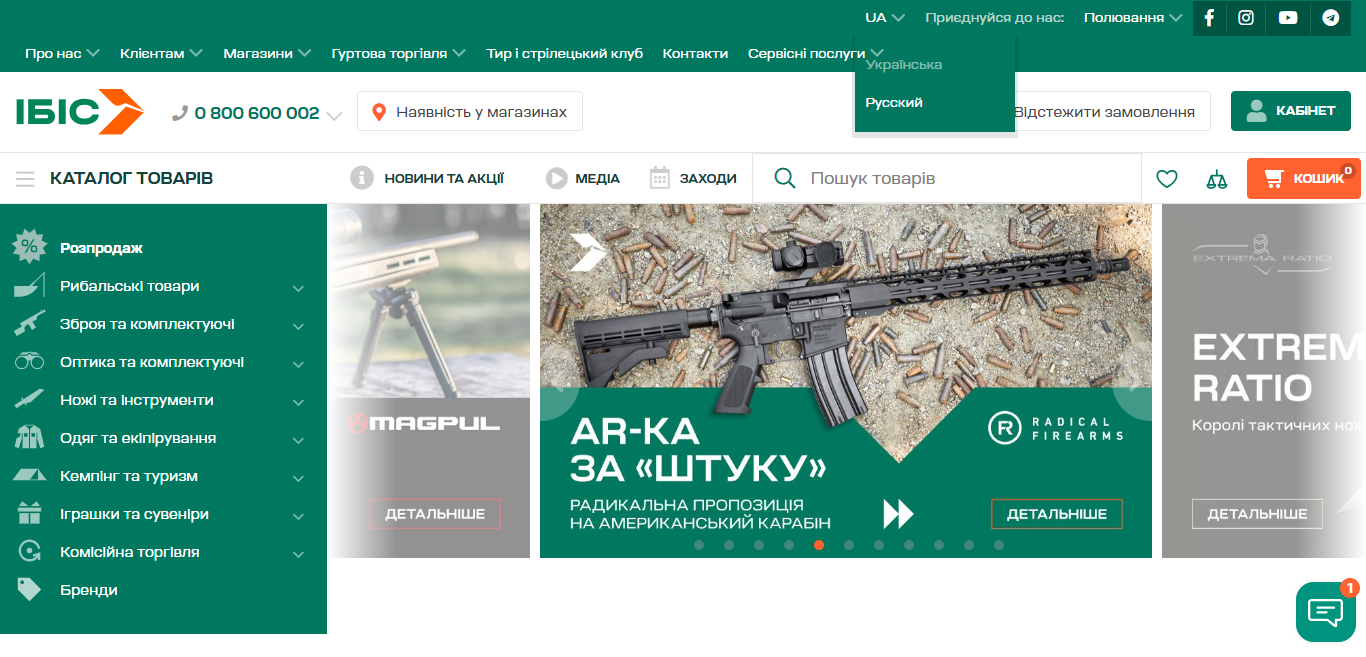The height and width of the screenshot is (657, 1366).
Task: Click the hamburger catalog menu icon
Action: pyautogui.click(x=25, y=179)
